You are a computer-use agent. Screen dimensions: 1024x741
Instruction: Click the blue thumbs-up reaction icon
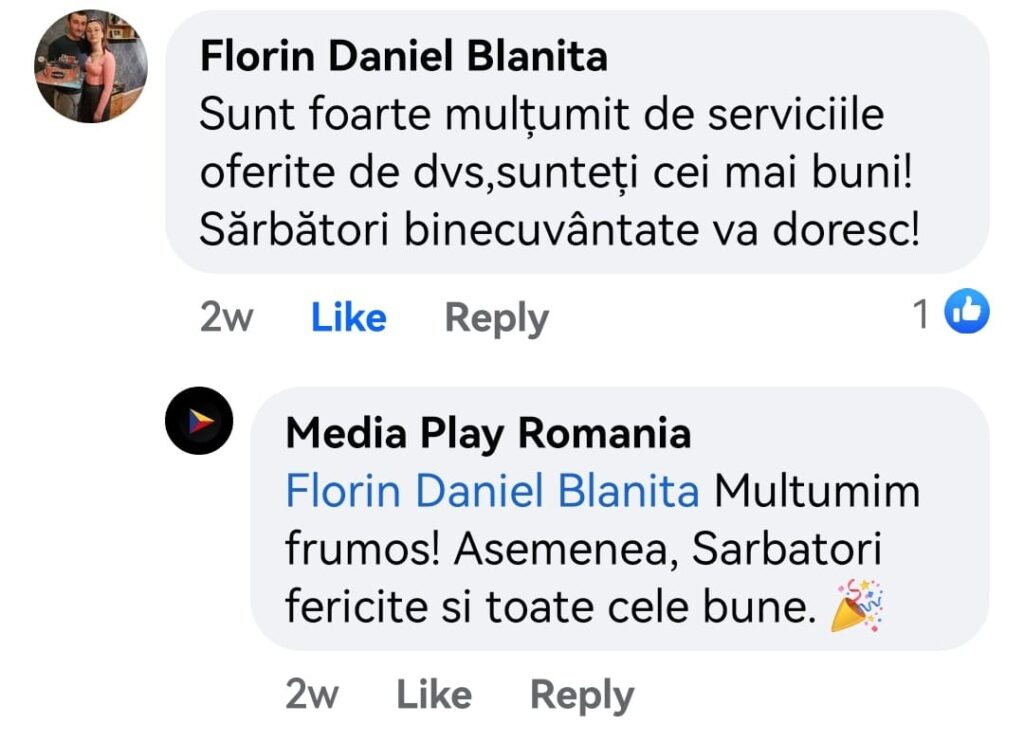click(x=967, y=313)
